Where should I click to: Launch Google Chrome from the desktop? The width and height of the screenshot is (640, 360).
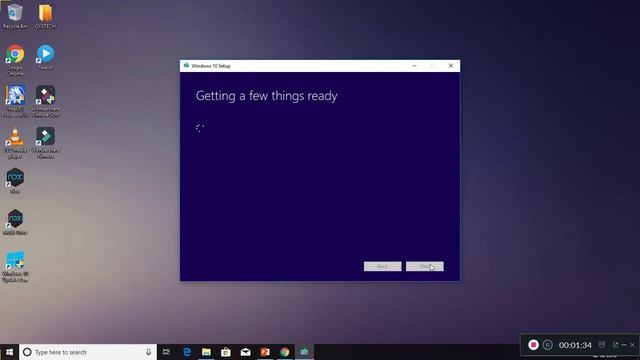15,60
